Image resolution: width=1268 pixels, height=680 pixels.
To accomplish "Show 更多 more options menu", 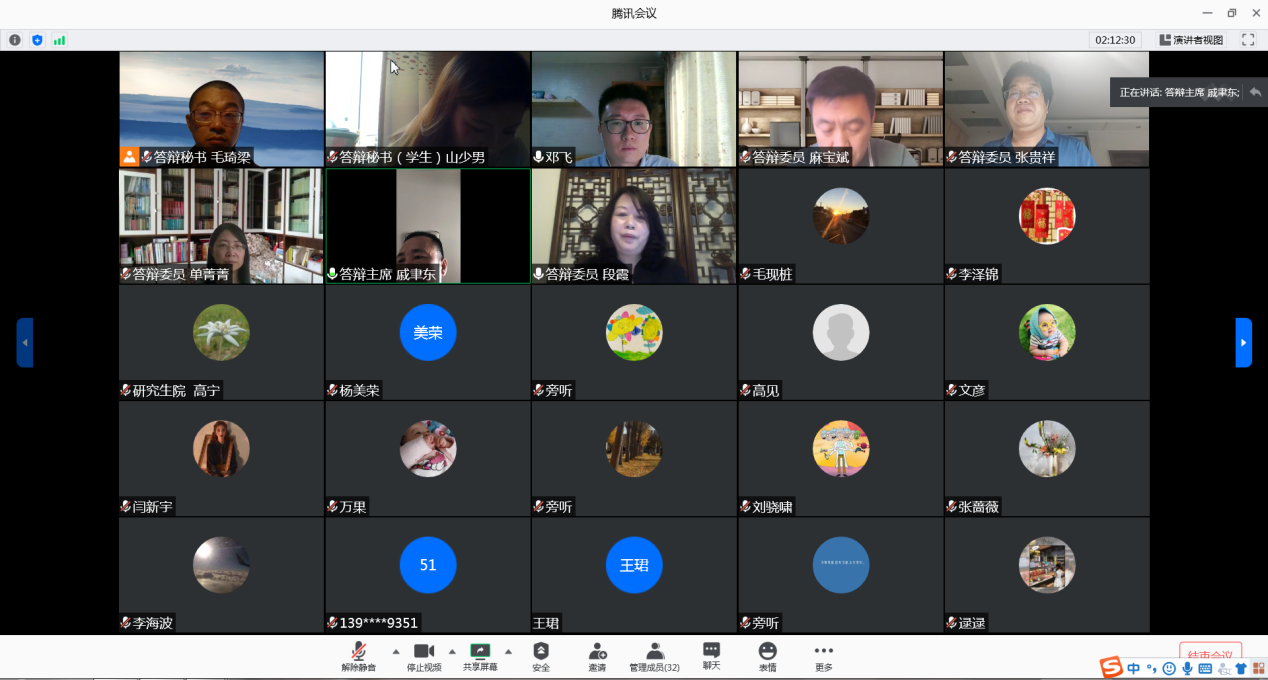I will pyautogui.click(x=823, y=655).
